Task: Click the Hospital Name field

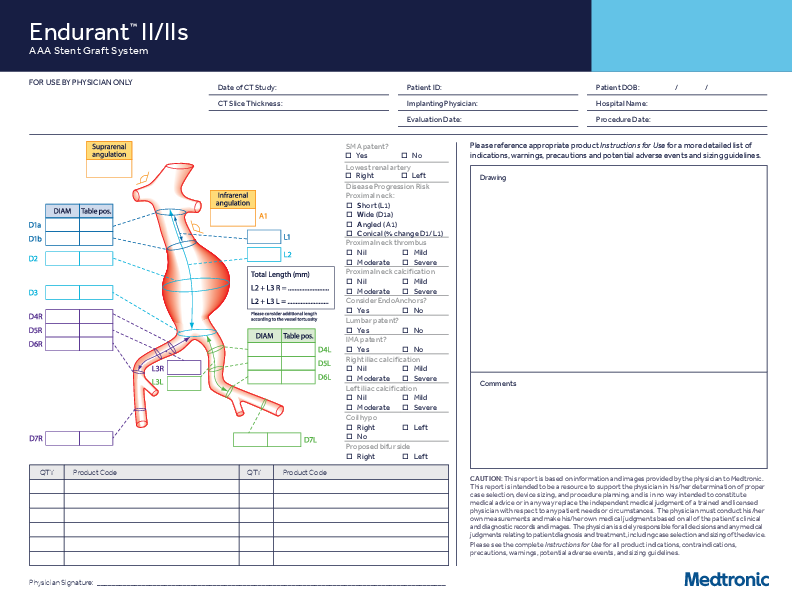Action: 677,104
